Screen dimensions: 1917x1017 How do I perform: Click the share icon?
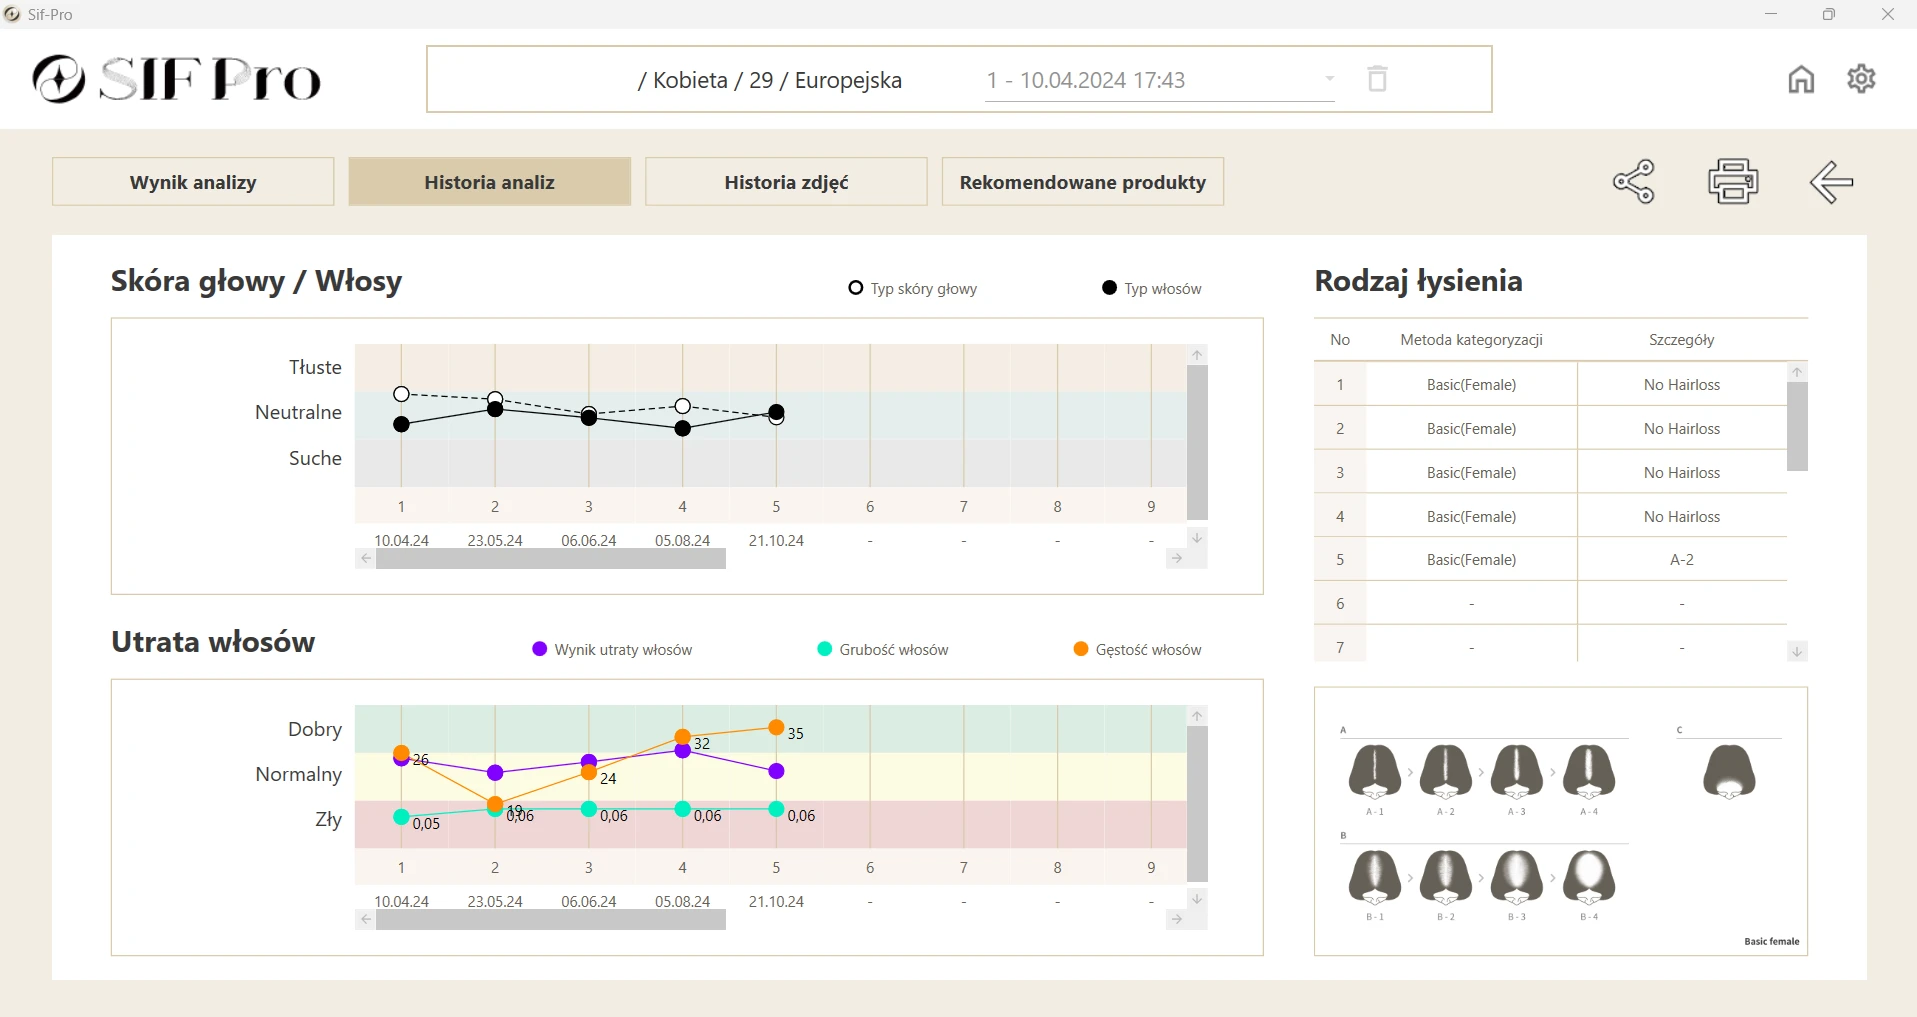click(1634, 182)
